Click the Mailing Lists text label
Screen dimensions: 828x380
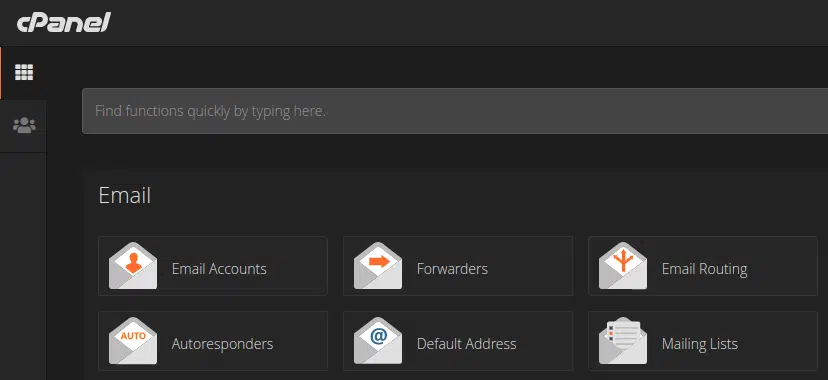point(700,344)
